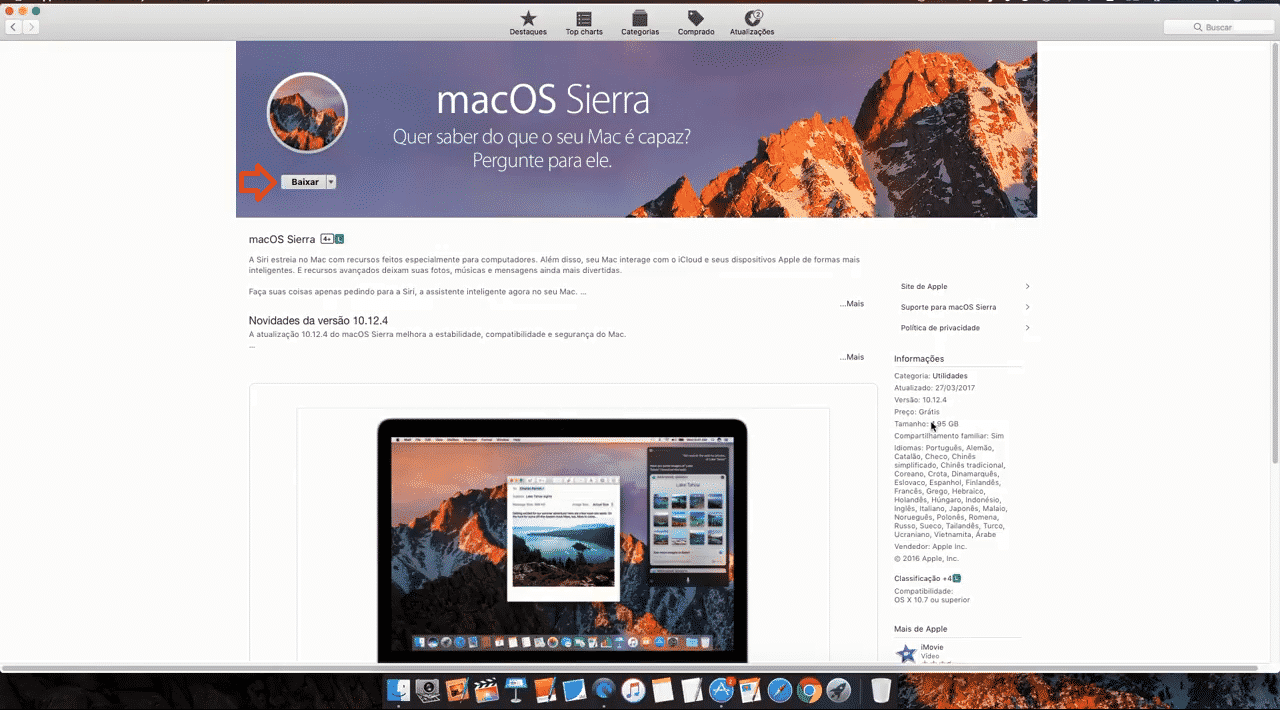
Task: Open iMovie clapperboard icon in Dock
Action: 486,691
